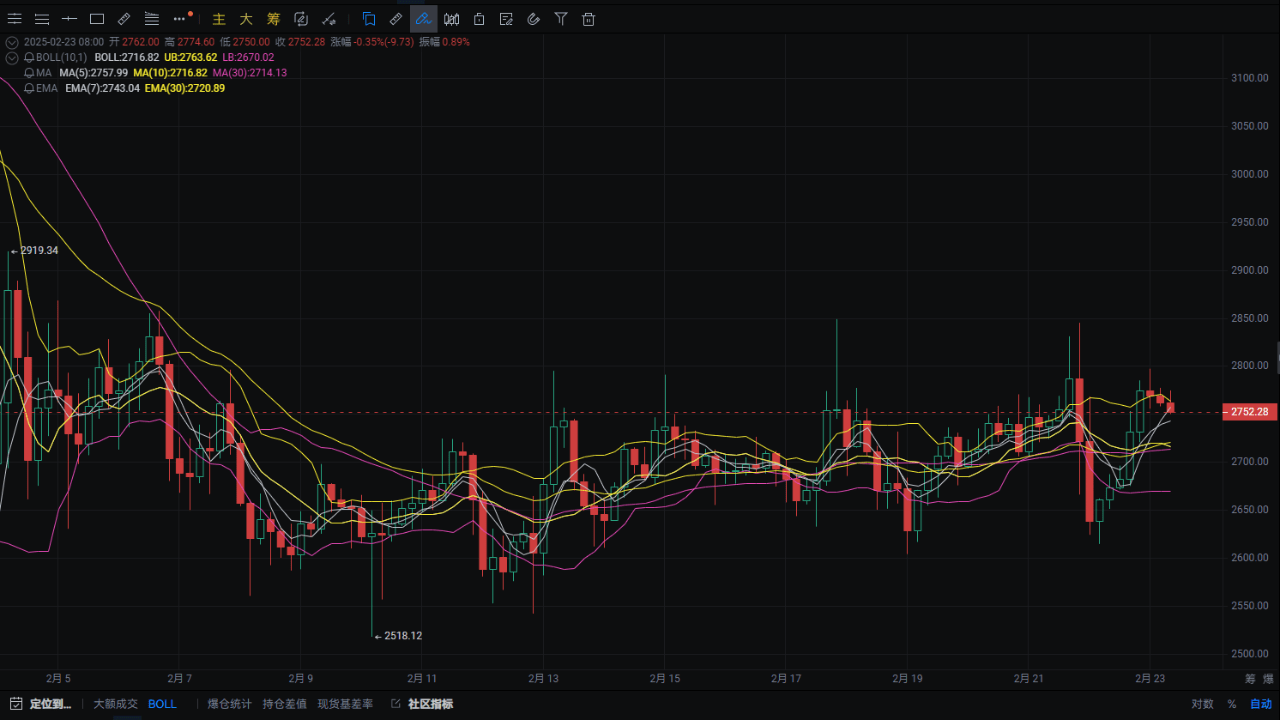Click the 自动 auto scale link
The image size is (1280, 720).
pyautogui.click(x=1259, y=703)
